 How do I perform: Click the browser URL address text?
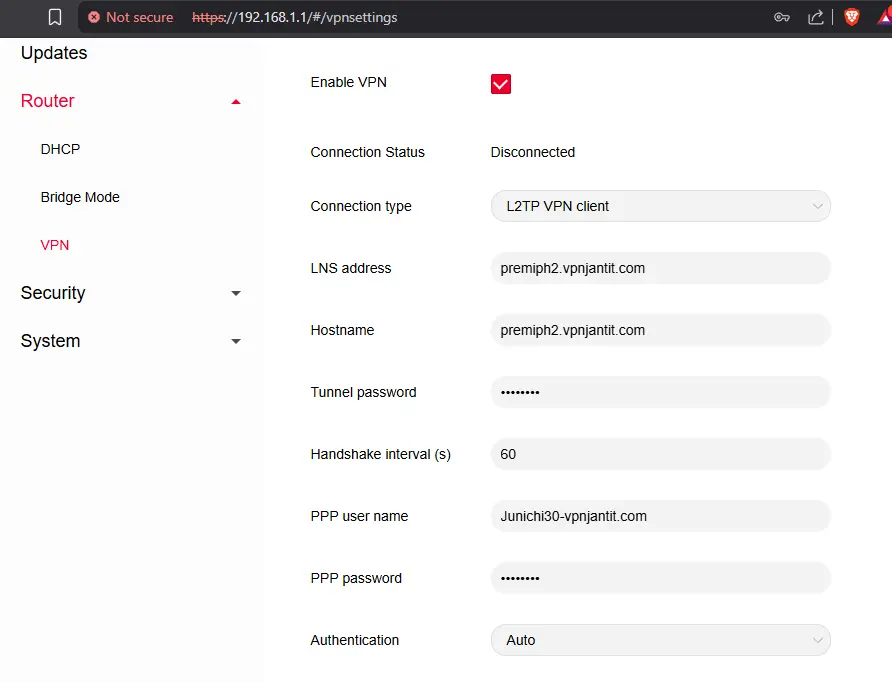295,17
